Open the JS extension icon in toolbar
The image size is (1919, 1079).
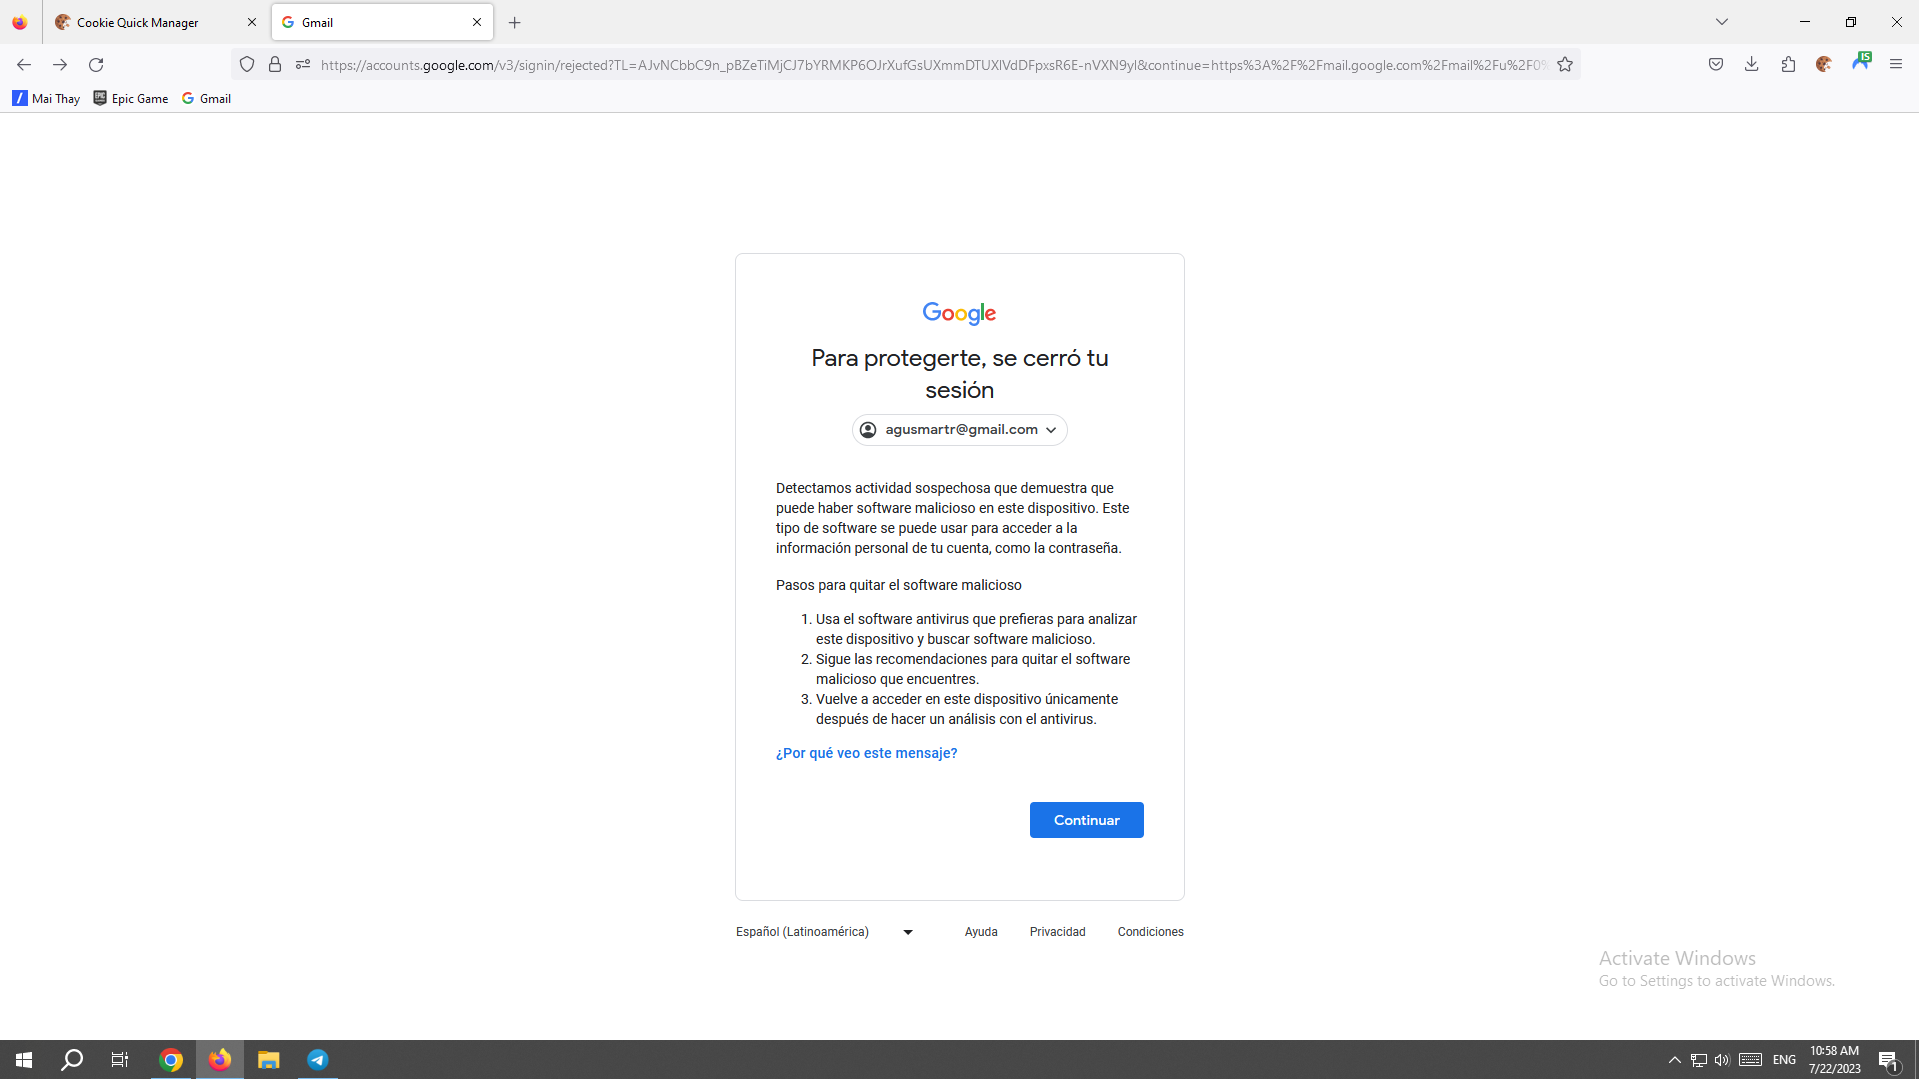(1861, 62)
